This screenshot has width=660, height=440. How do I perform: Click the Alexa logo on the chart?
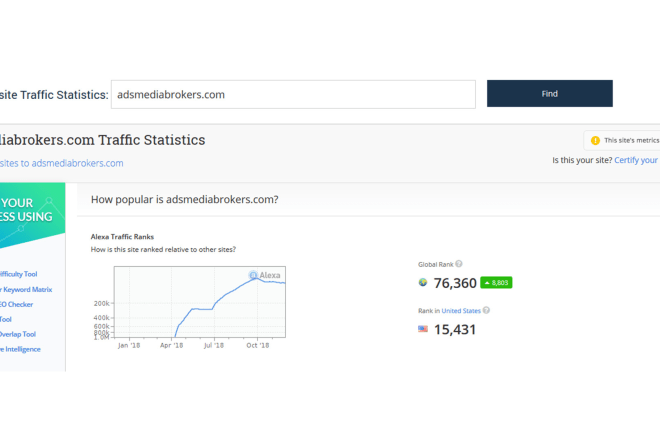pos(265,275)
